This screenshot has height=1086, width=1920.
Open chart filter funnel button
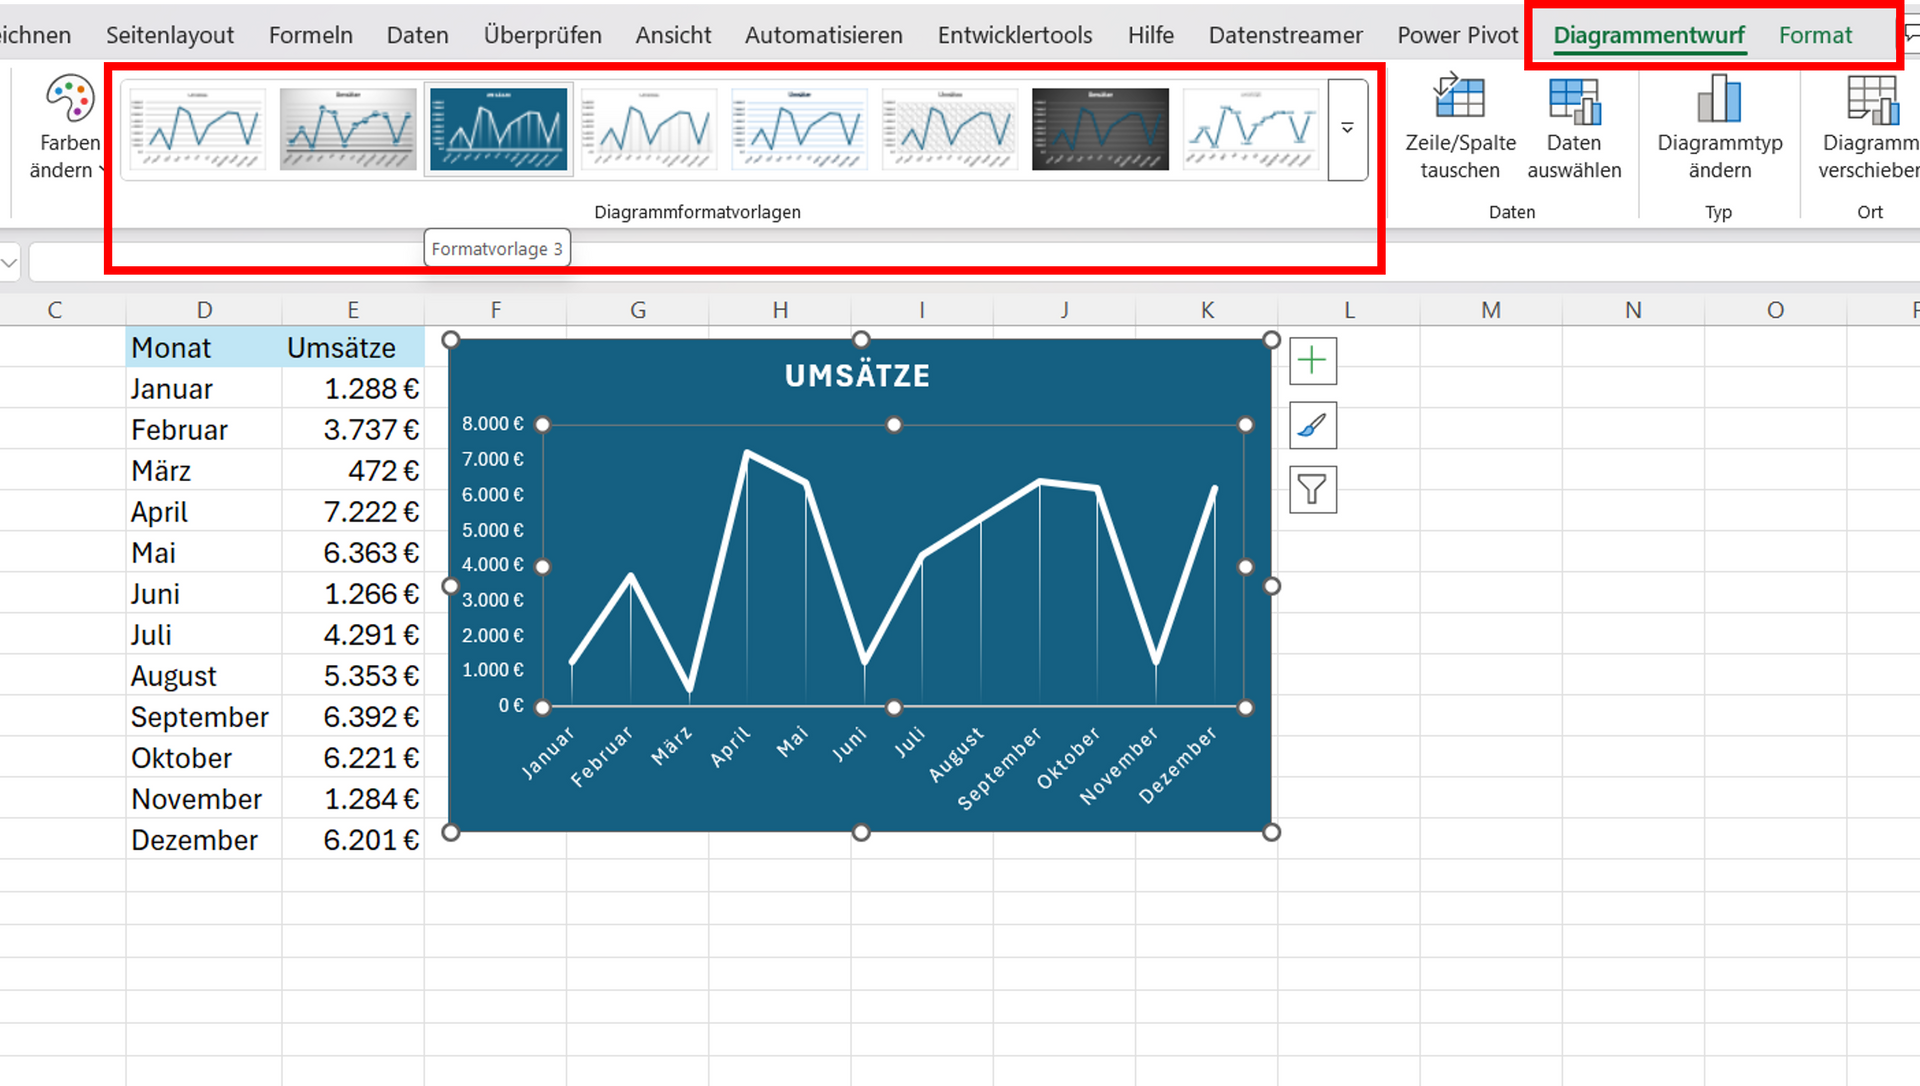(x=1312, y=490)
